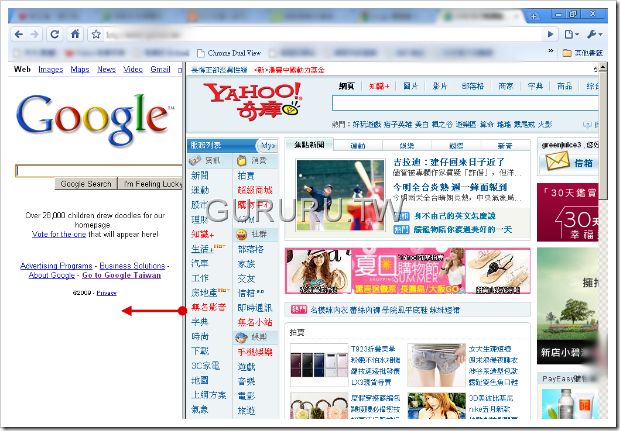The image size is (620, 431).
Task: Open the Chrome Dual View bookmark
Action: click(x=229, y=53)
